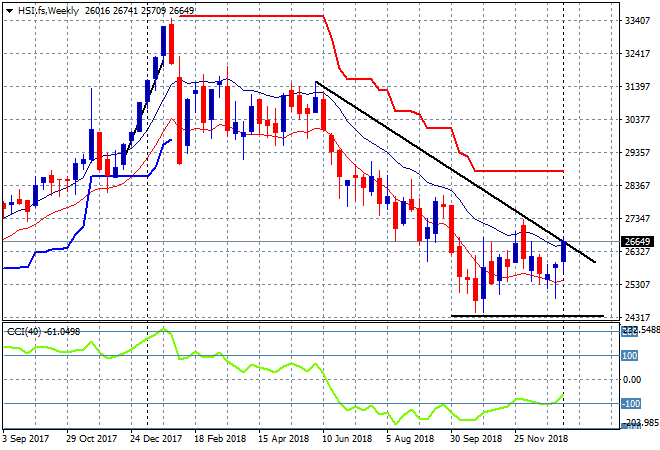
Task: Click date label 10 Jun 2018
Action: point(347,439)
